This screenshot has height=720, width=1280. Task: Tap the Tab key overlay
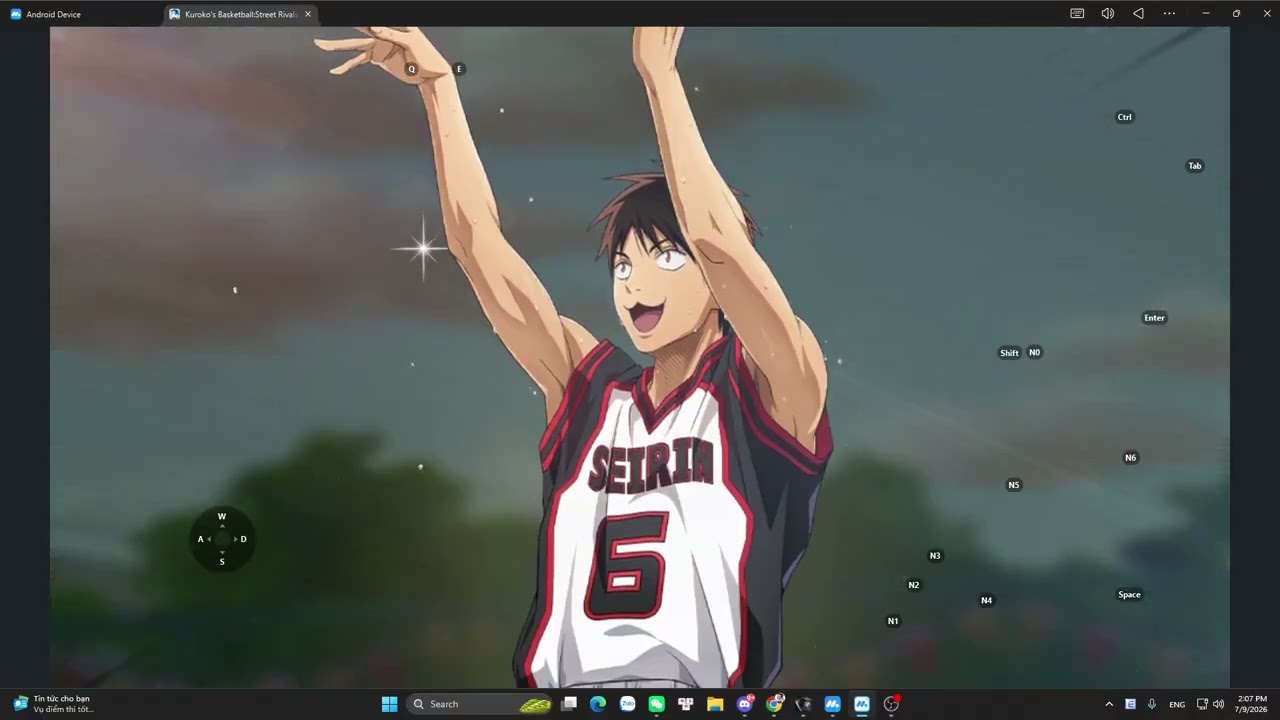pos(1195,166)
